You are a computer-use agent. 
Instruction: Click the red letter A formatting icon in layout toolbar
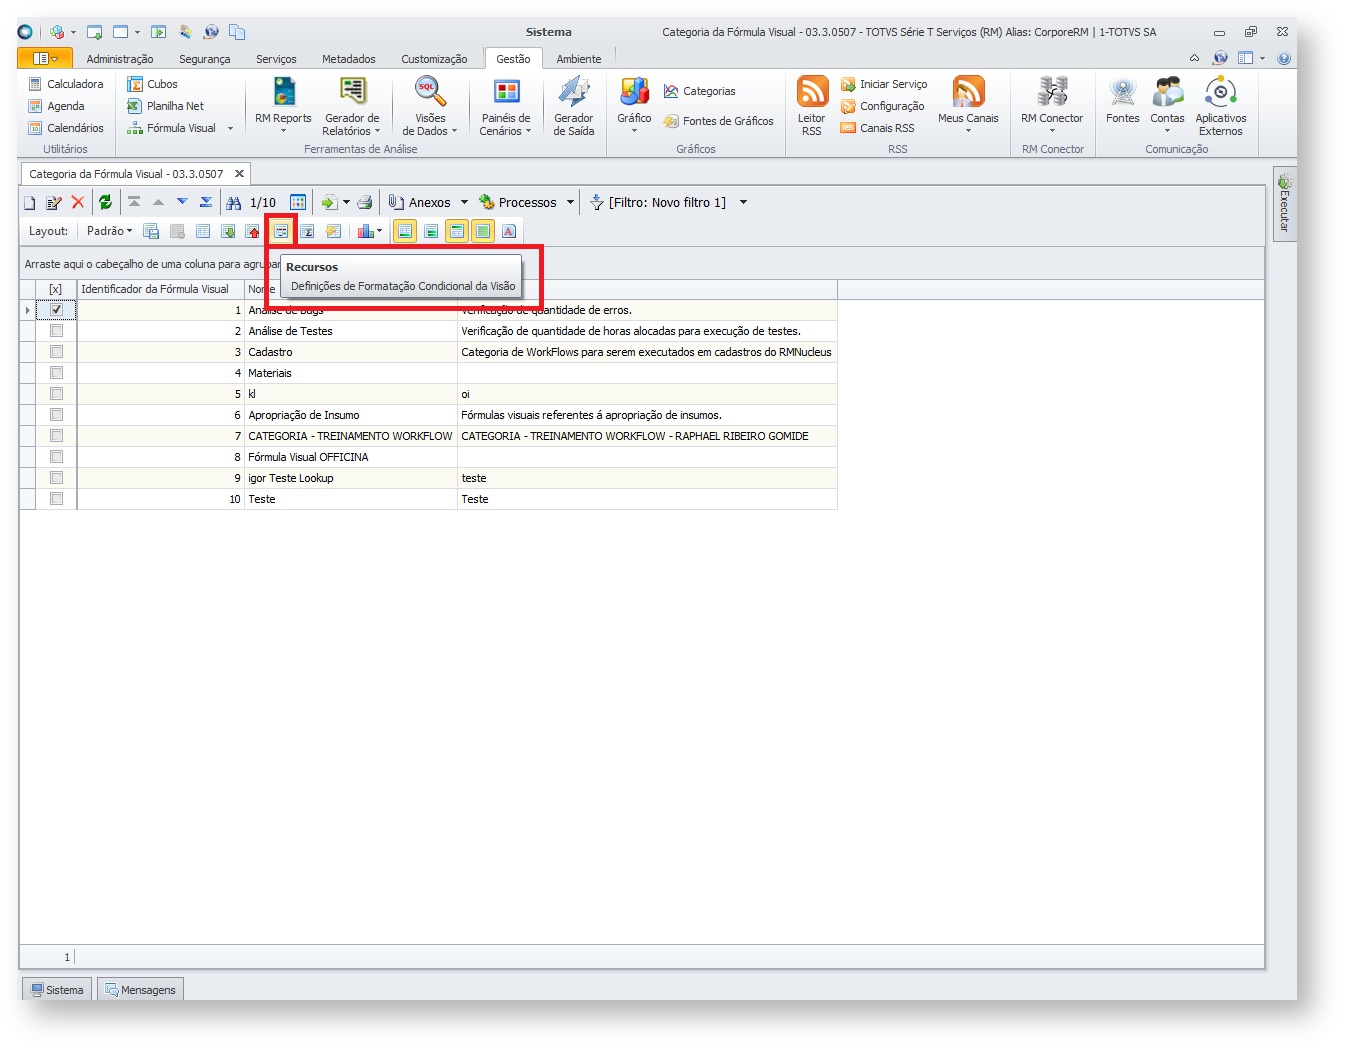coord(509,232)
